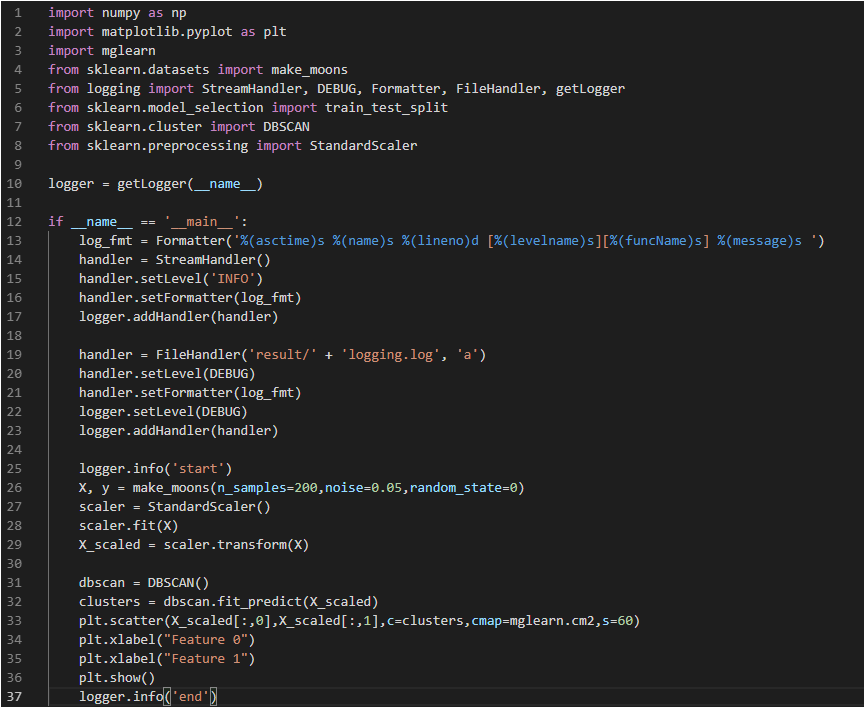Click 'scaler.fit(X)' on line 28
Viewport: 865px width, 708px height.
[x=129, y=526]
